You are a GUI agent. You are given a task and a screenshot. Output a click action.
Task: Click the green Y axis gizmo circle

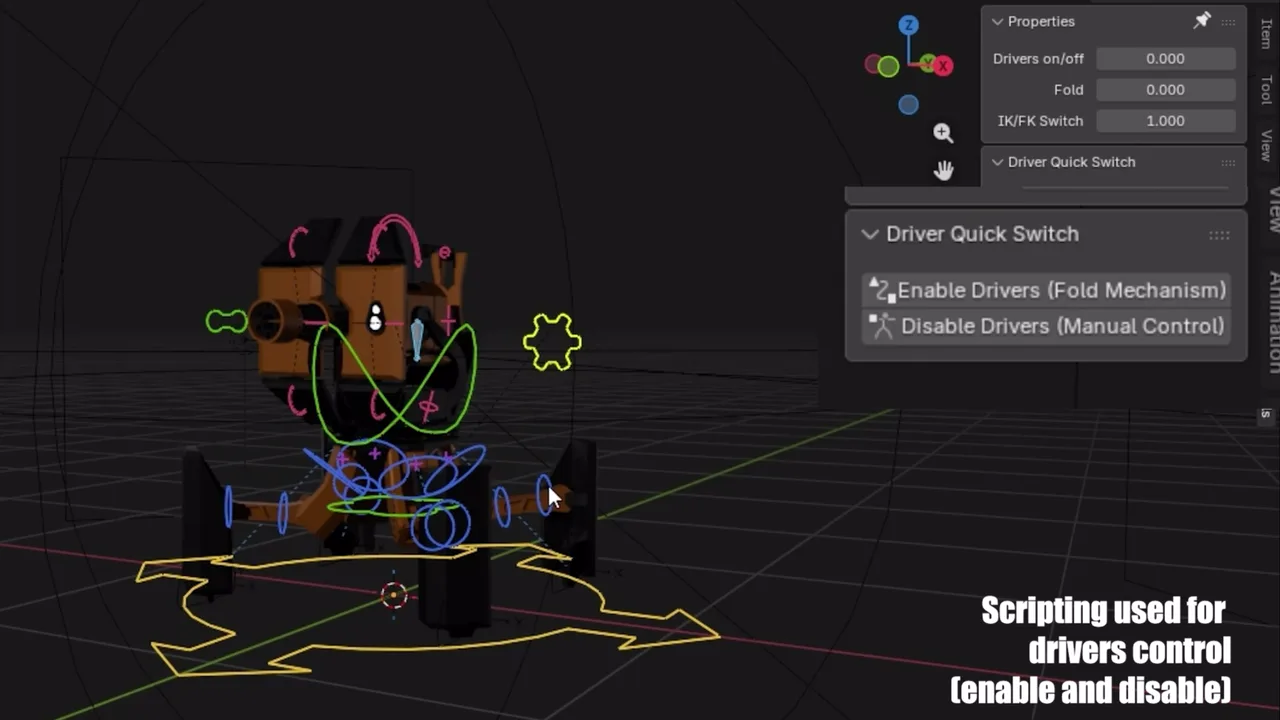(888, 66)
